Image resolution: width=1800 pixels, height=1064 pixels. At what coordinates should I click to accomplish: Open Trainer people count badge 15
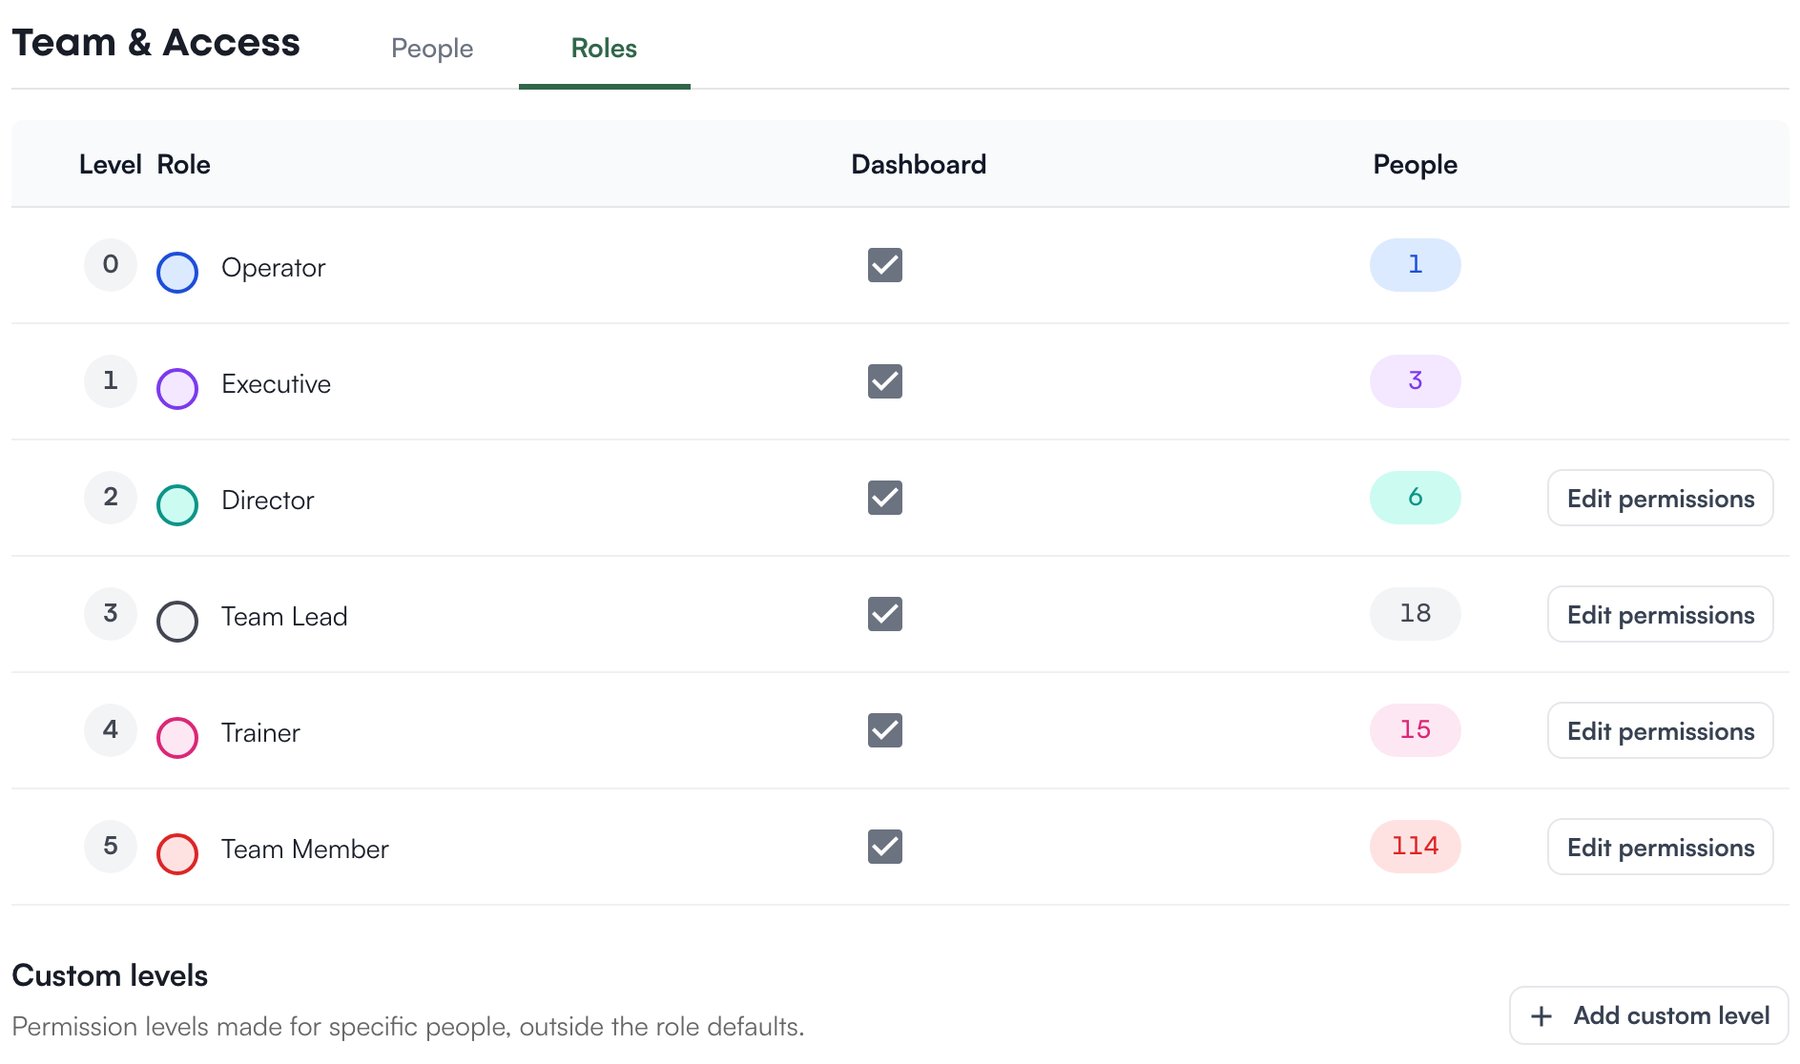1415,730
